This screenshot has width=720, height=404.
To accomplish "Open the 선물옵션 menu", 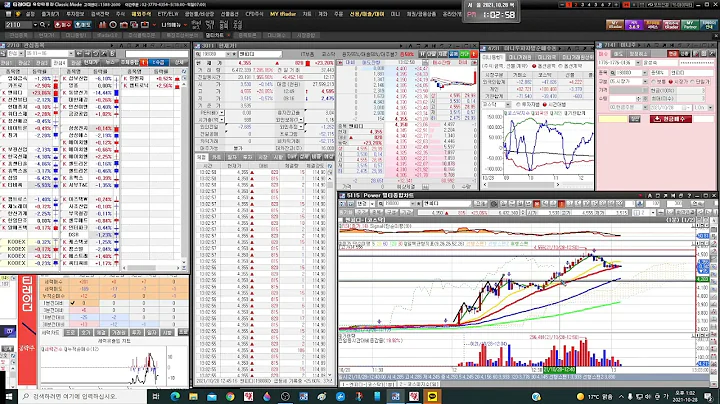I will click(229, 14).
